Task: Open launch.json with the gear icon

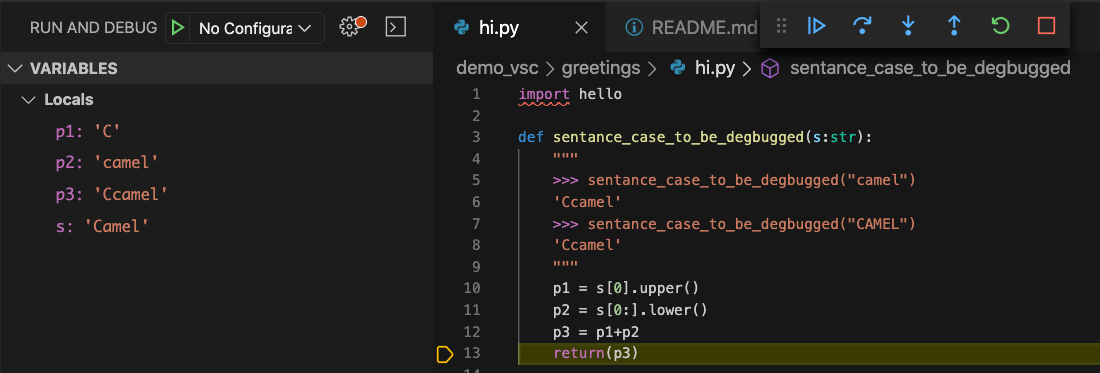Action: (350, 27)
